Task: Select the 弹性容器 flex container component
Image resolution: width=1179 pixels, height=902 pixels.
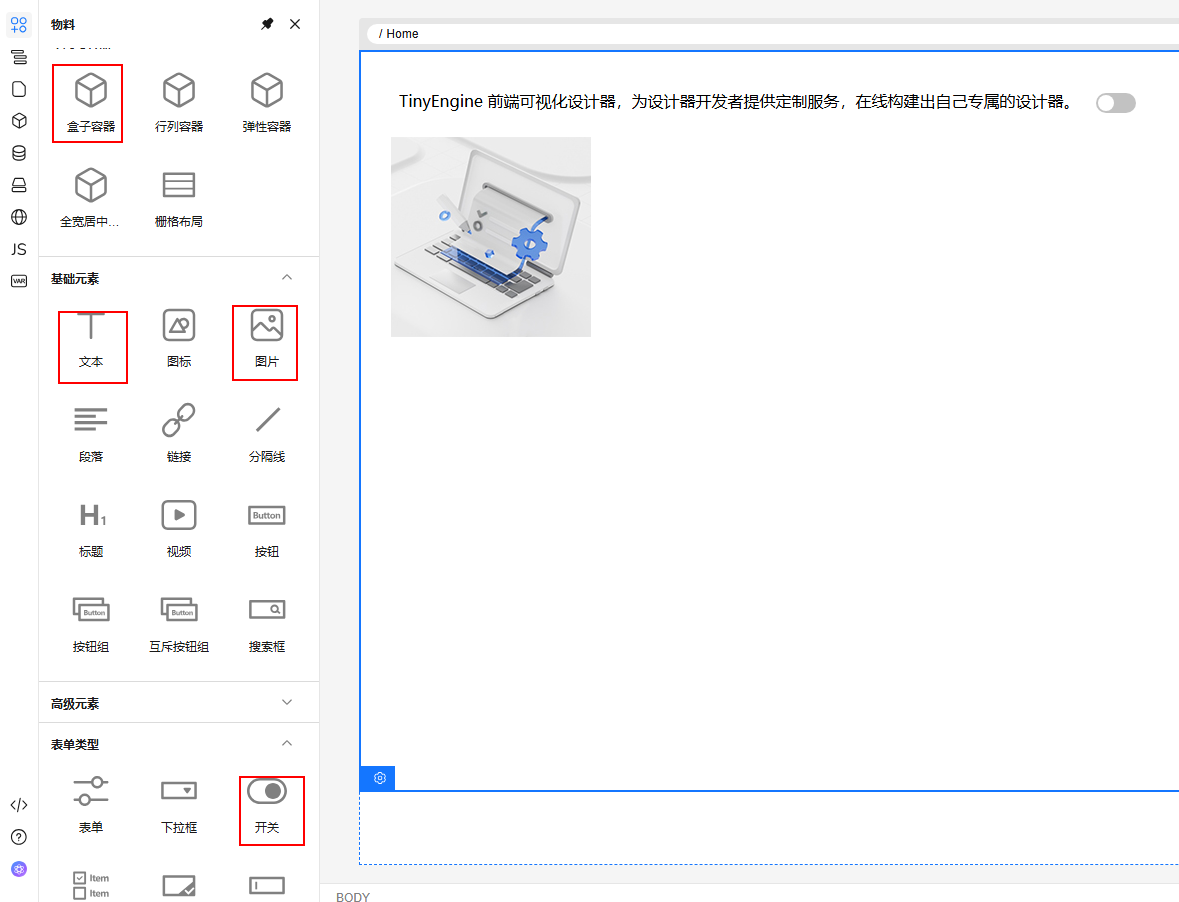Action: [x=266, y=102]
